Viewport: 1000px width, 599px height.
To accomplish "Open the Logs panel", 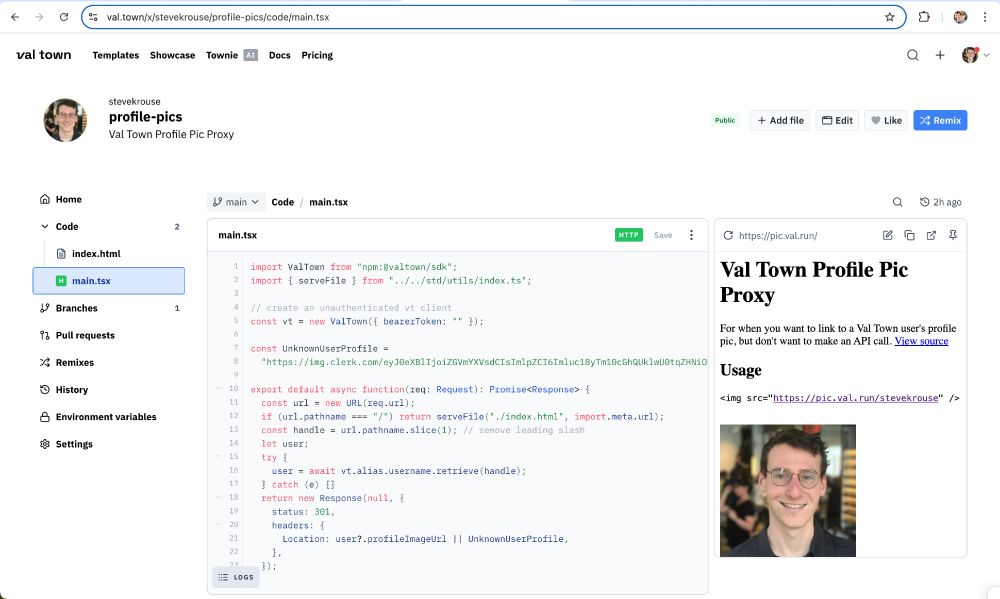I will [x=236, y=577].
